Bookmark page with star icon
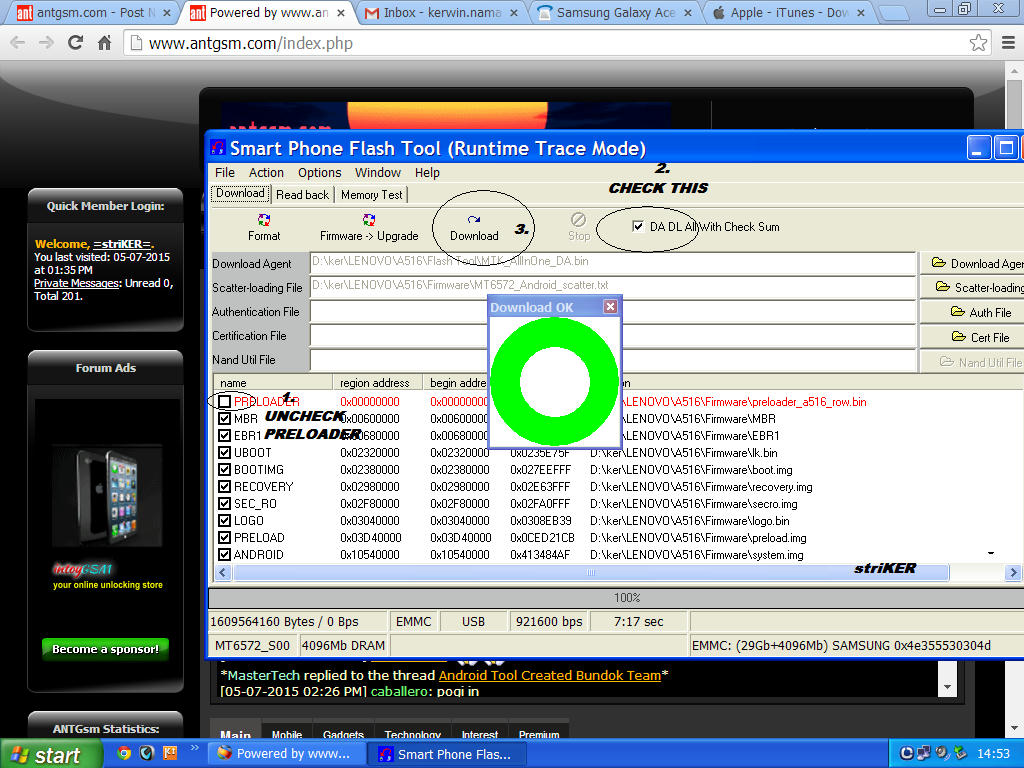The width and height of the screenshot is (1024, 768). click(x=978, y=43)
